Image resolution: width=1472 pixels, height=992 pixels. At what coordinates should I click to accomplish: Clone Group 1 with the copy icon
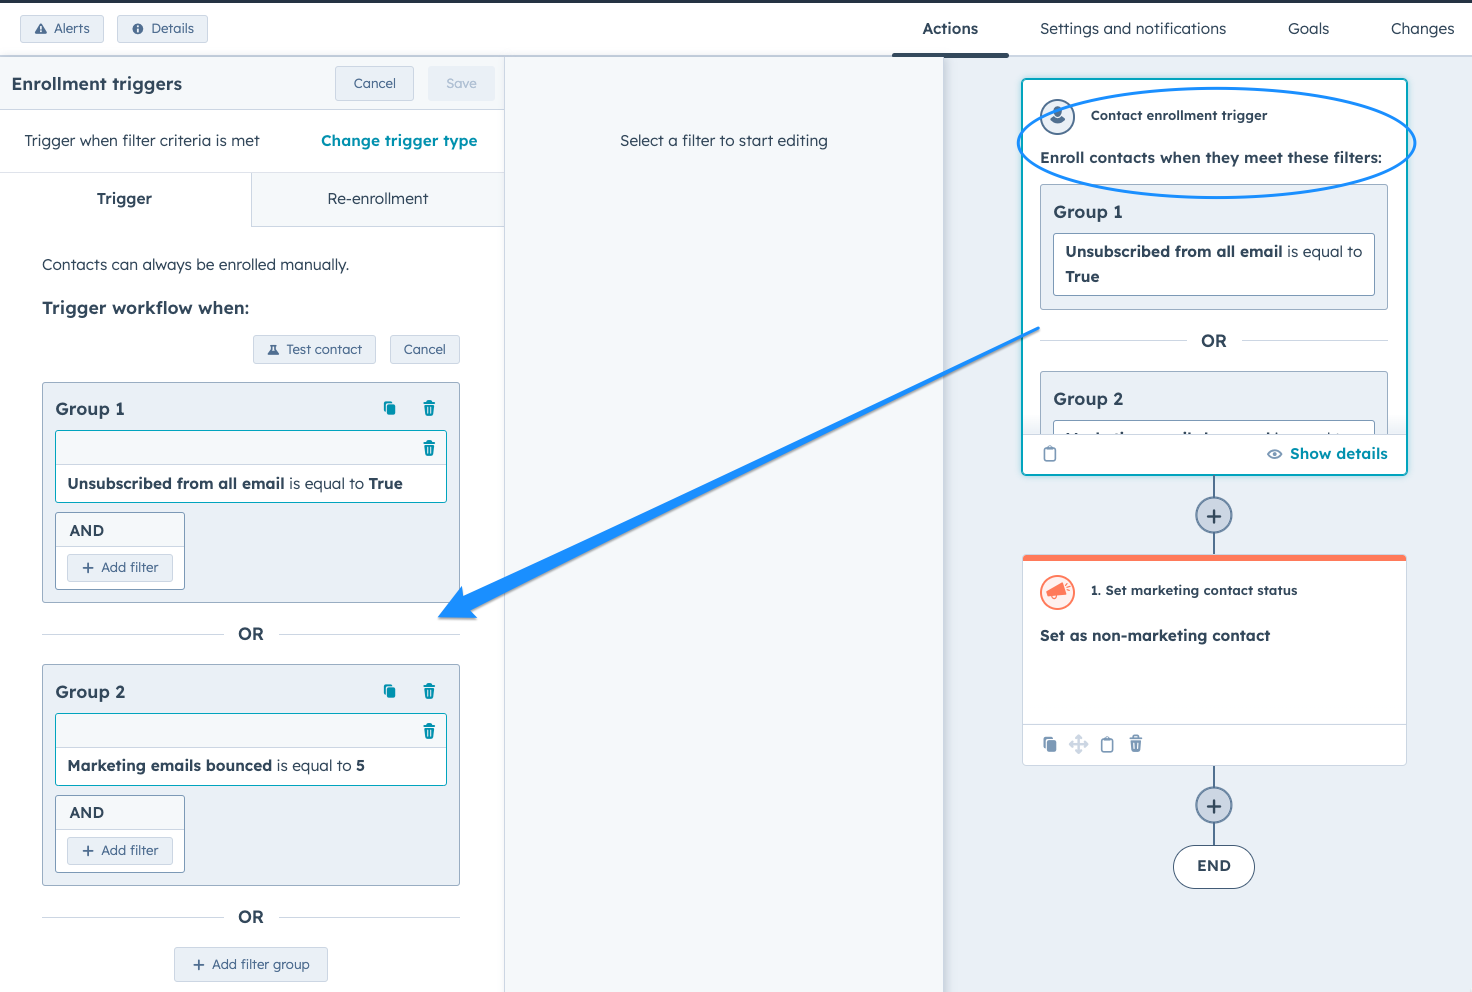(389, 408)
